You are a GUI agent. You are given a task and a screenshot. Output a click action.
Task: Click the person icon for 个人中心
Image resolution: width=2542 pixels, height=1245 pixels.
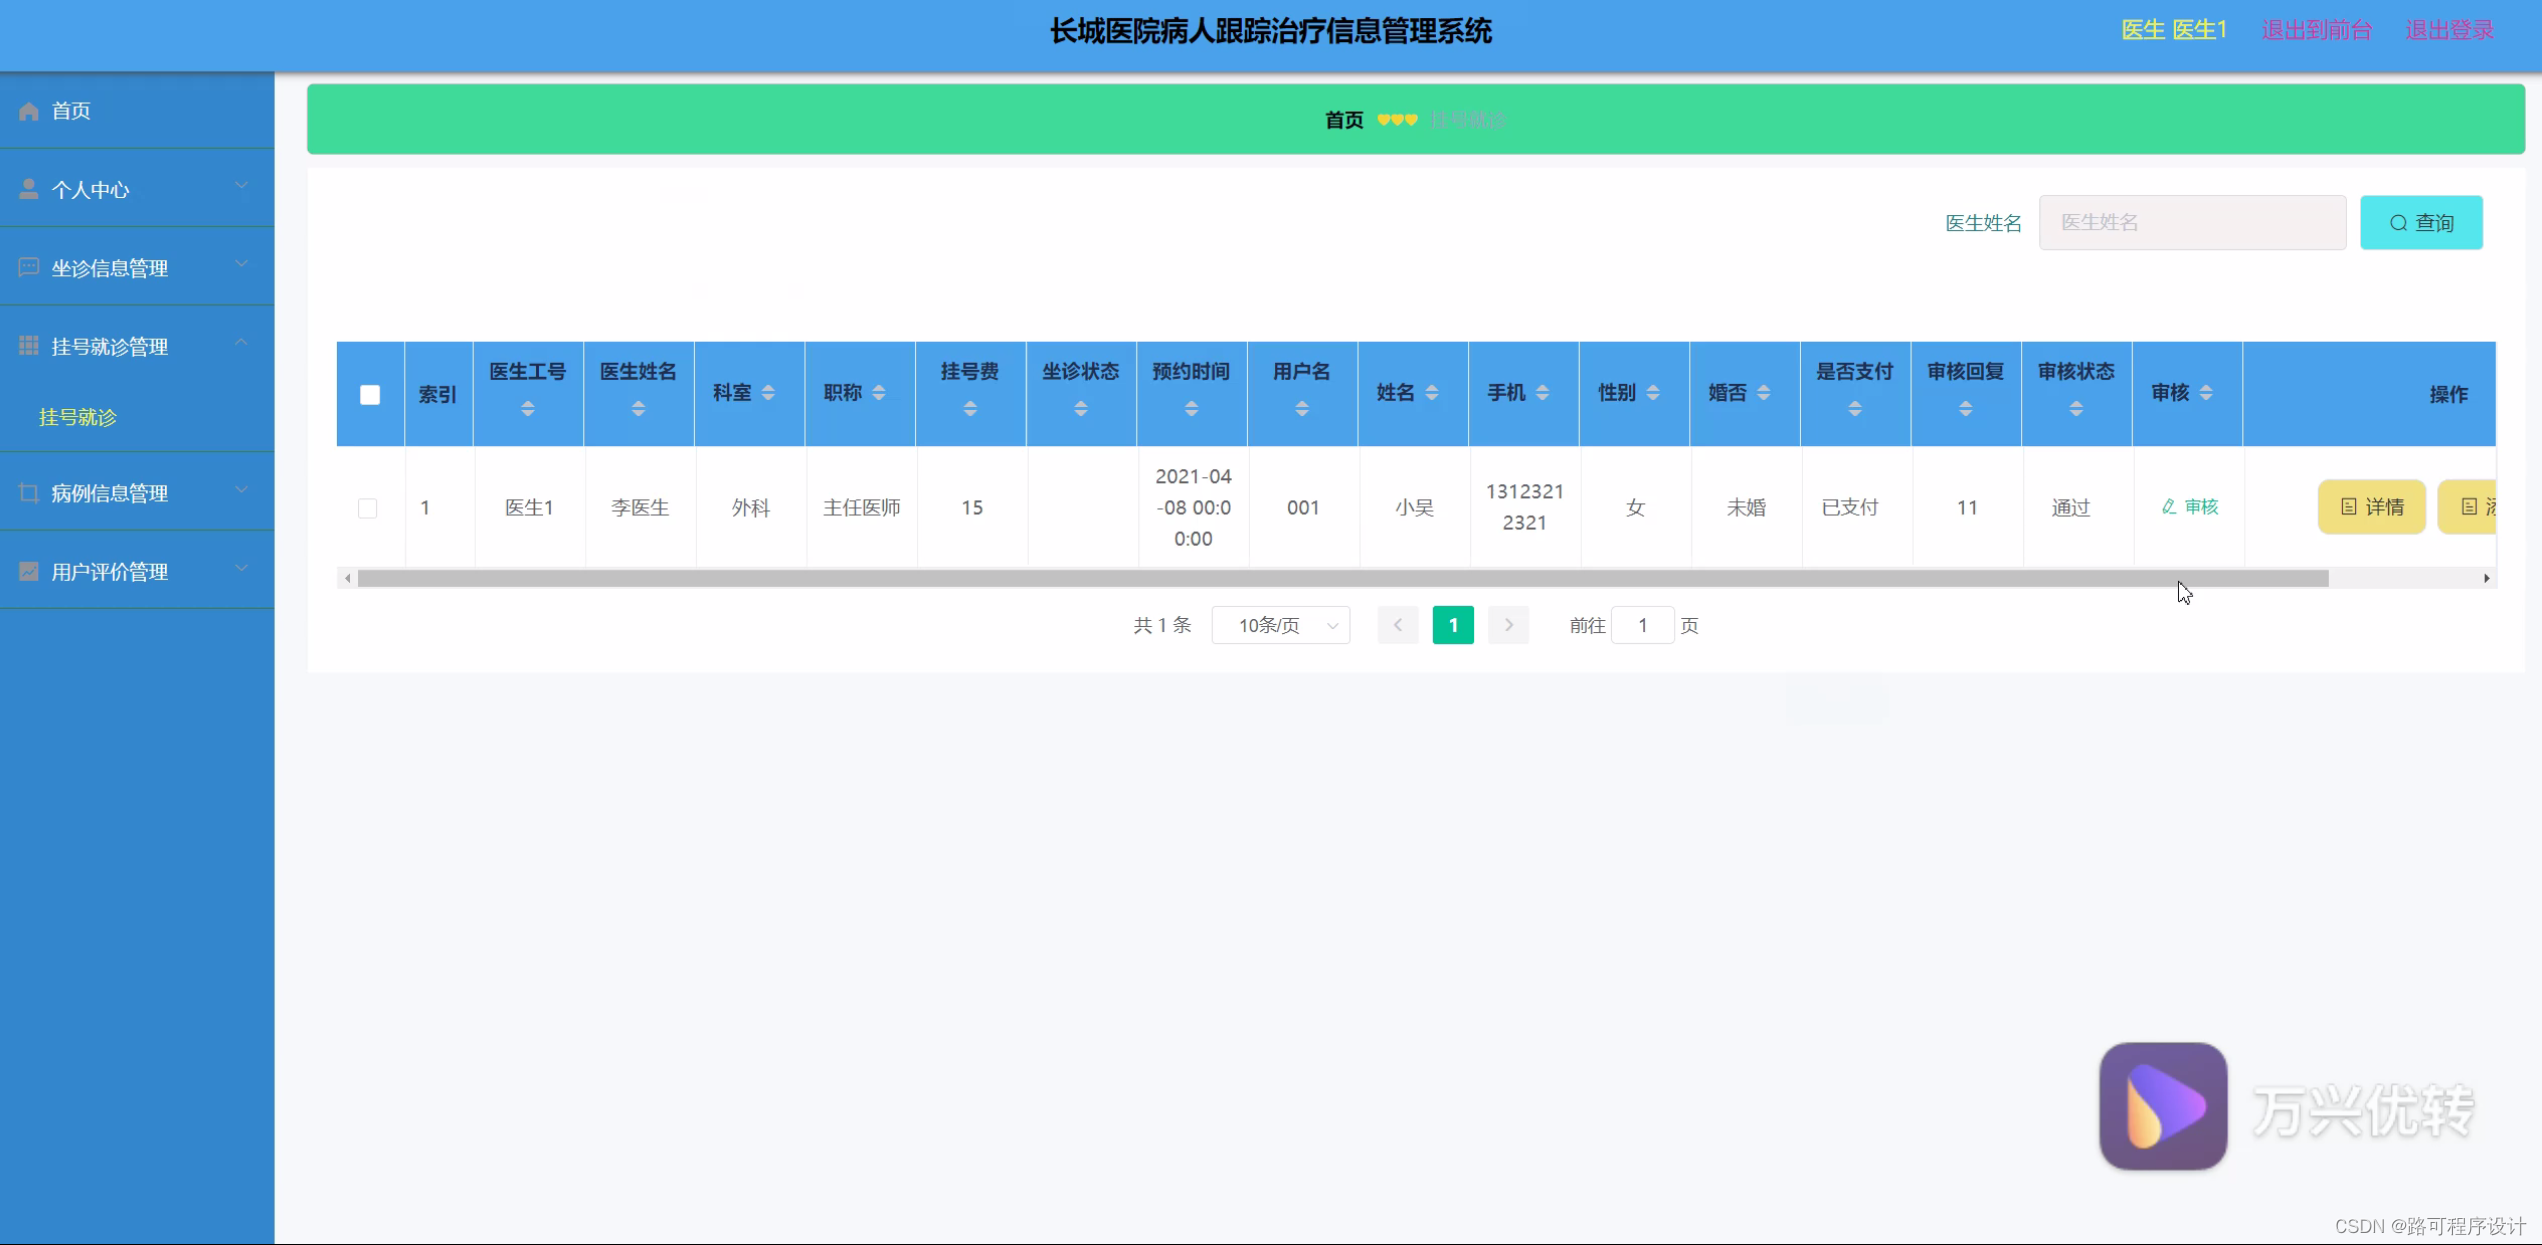[29, 189]
